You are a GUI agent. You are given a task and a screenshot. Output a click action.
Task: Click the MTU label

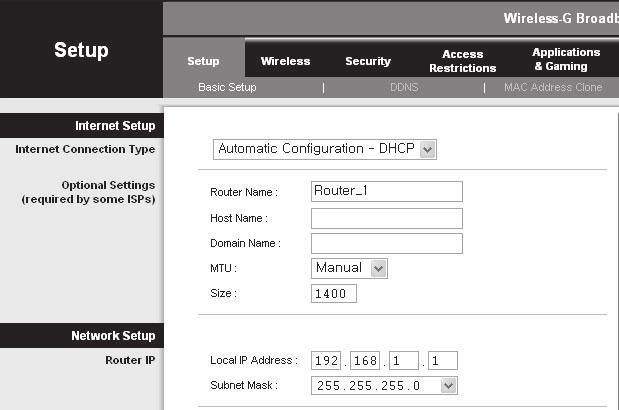click(x=223, y=268)
